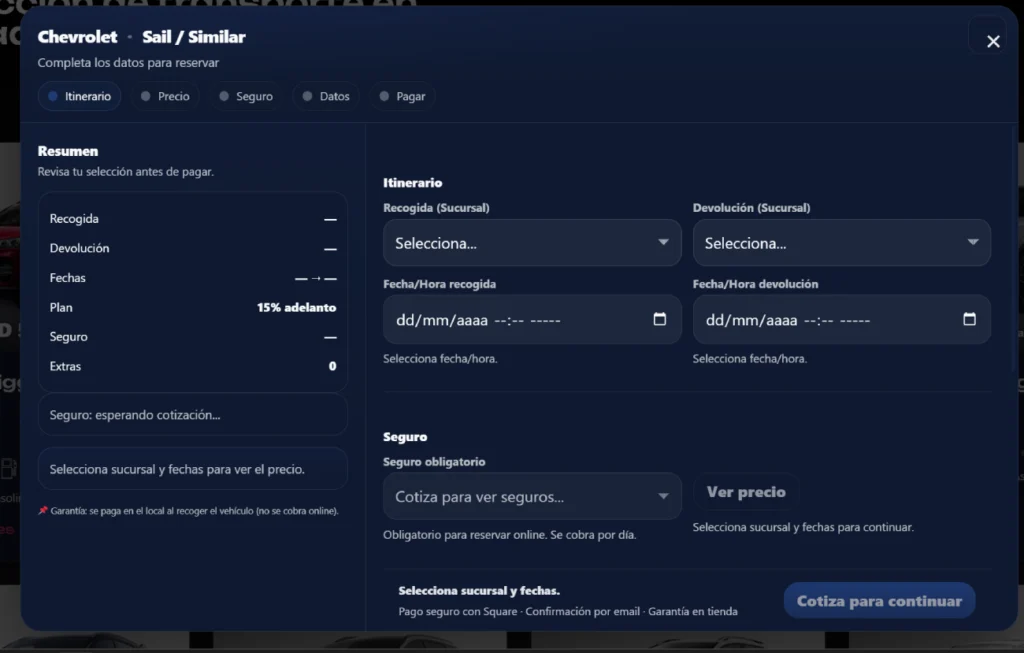Switch to the Datos step tab
Image resolution: width=1024 pixels, height=653 pixels.
coord(326,97)
